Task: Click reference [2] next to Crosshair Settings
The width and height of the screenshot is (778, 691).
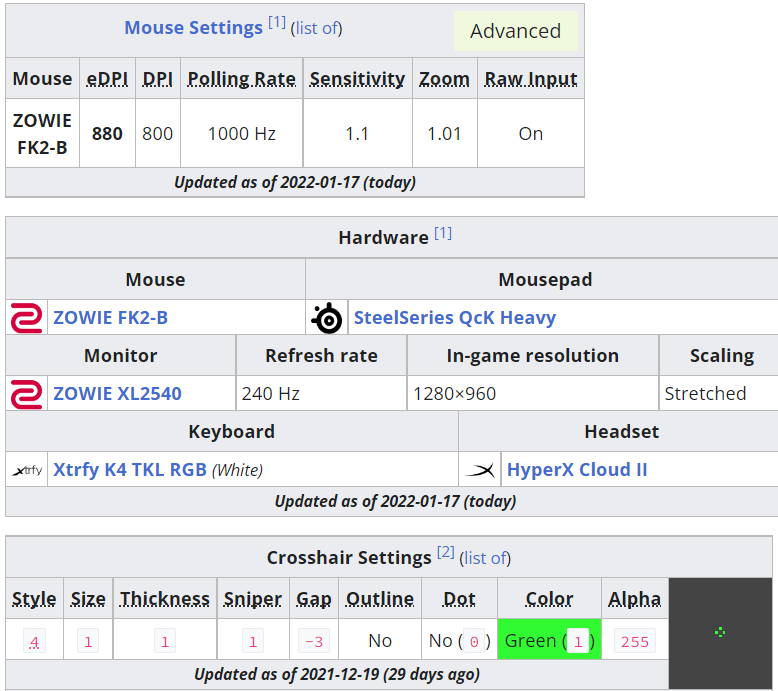Action: tap(446, 553)
